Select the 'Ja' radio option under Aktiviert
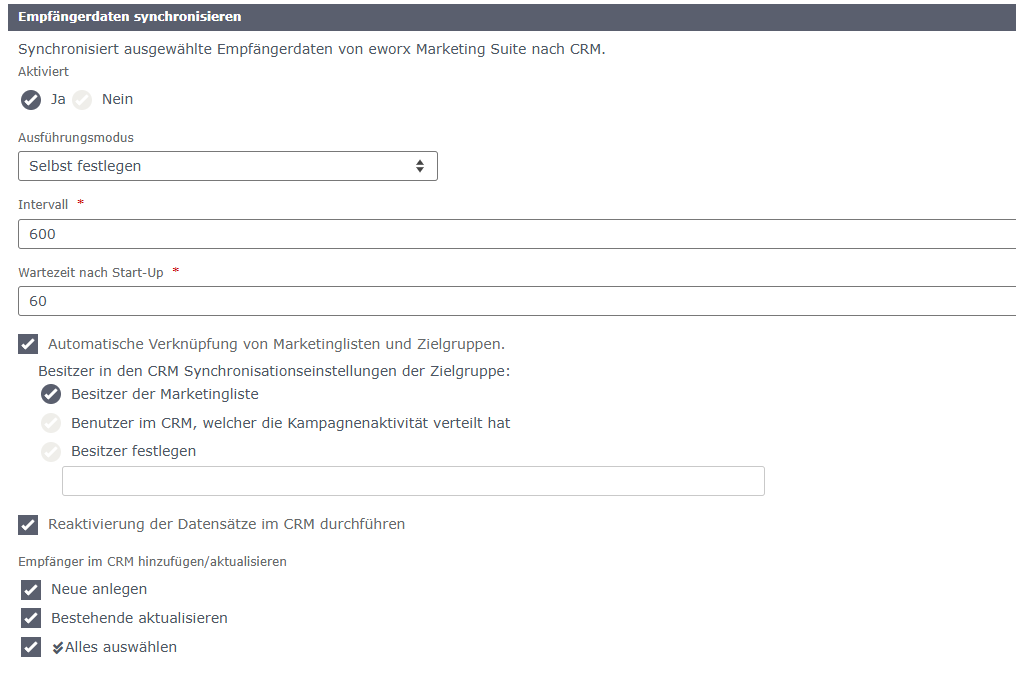The image size is (1016, 684). point(30,100)
